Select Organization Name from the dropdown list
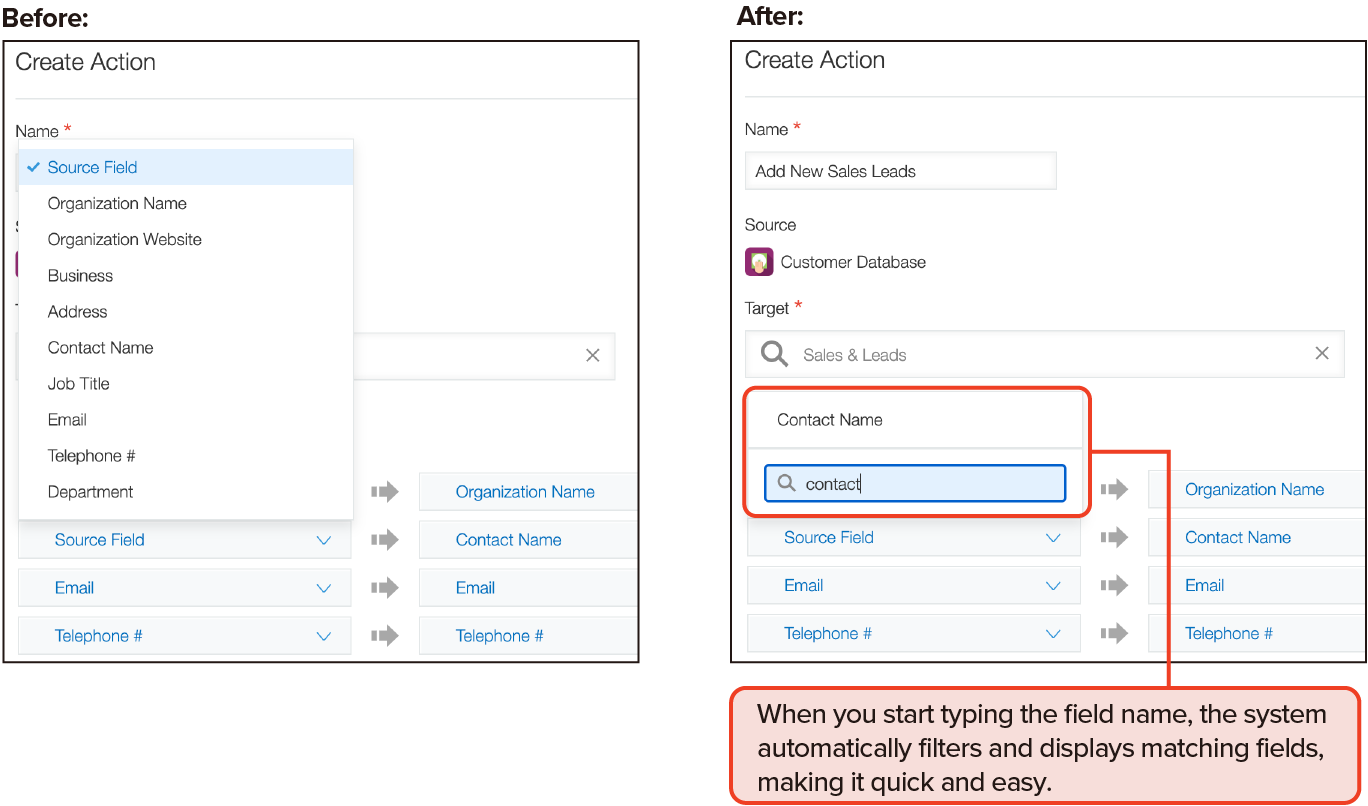Screen dimensions: 1368x806 [117, 203]
